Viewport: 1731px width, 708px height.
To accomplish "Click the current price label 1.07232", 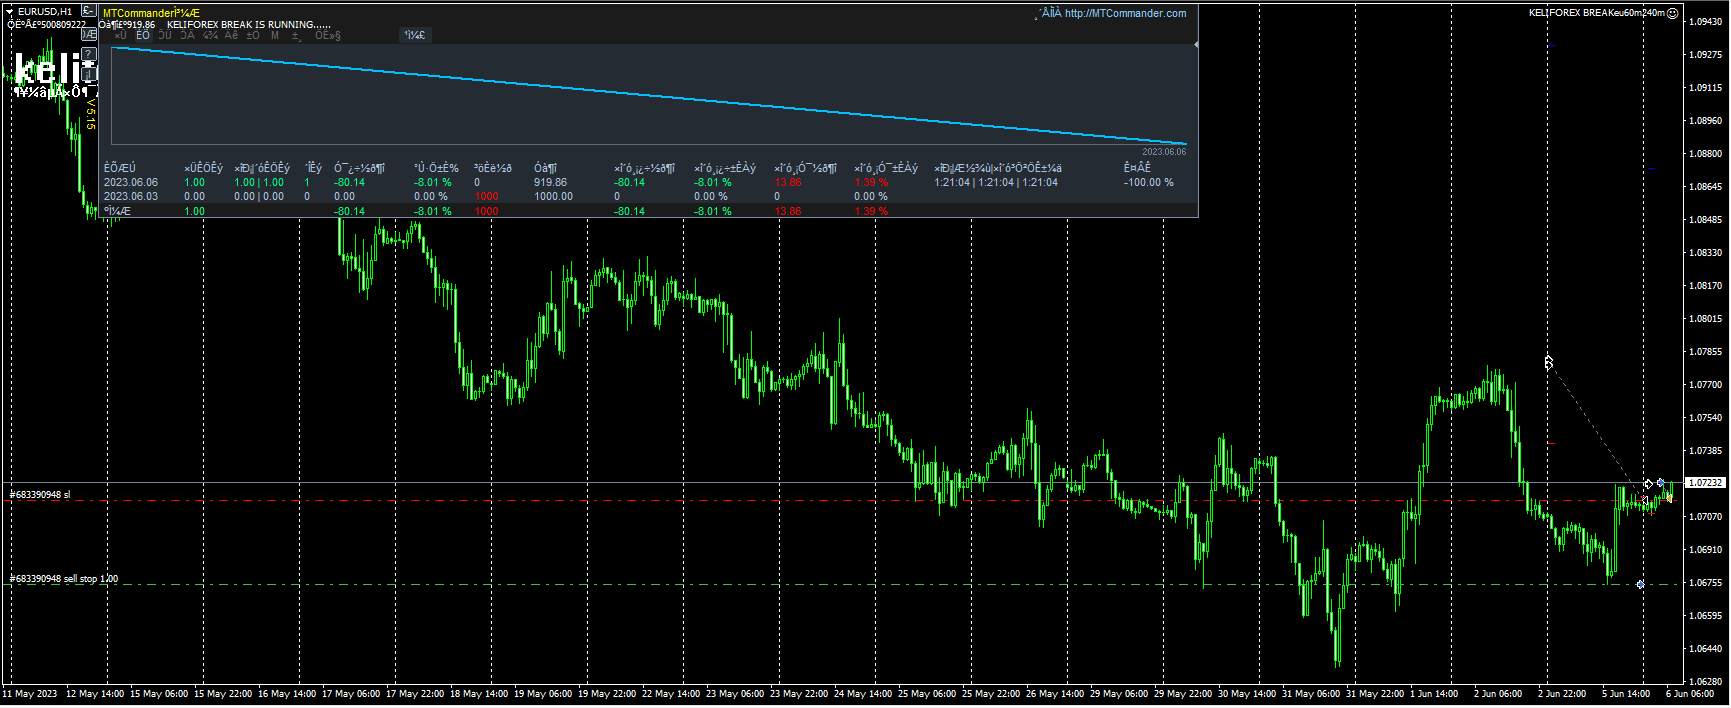I will (1705, 483).
